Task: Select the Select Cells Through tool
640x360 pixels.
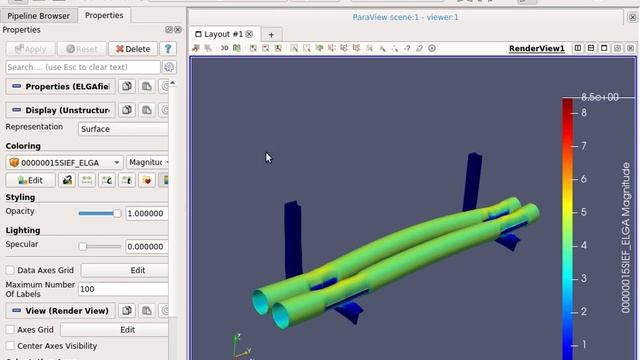Action: click(x=319, y=48)
